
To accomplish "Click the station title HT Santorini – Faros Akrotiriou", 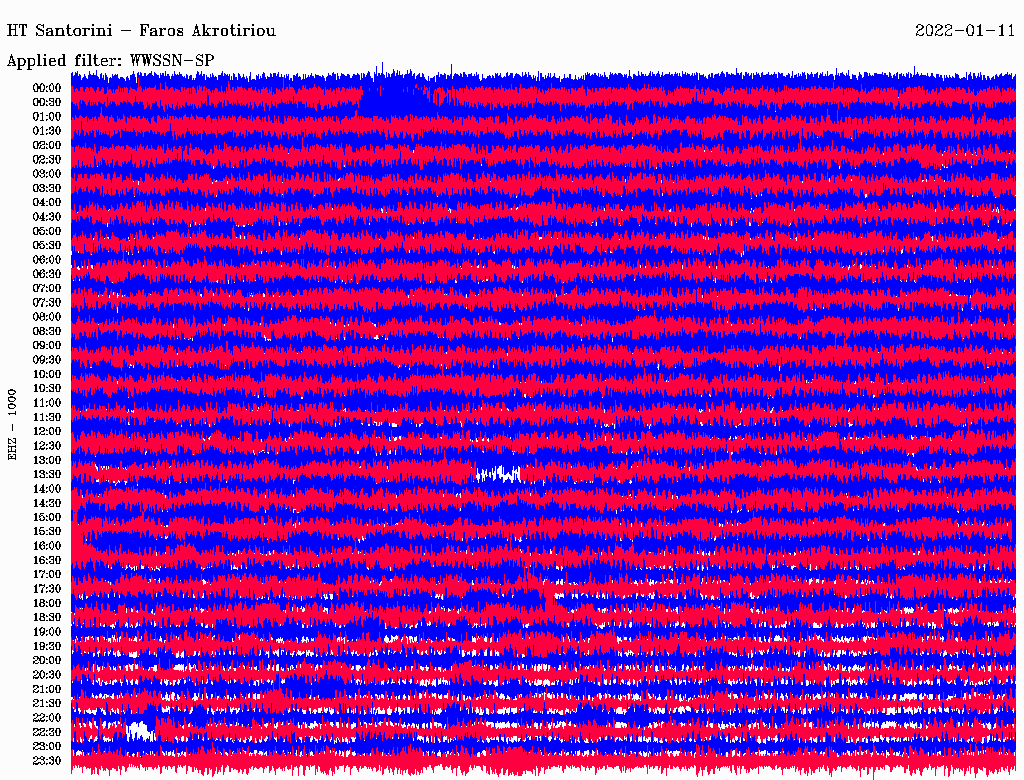I will coord(141,31).
